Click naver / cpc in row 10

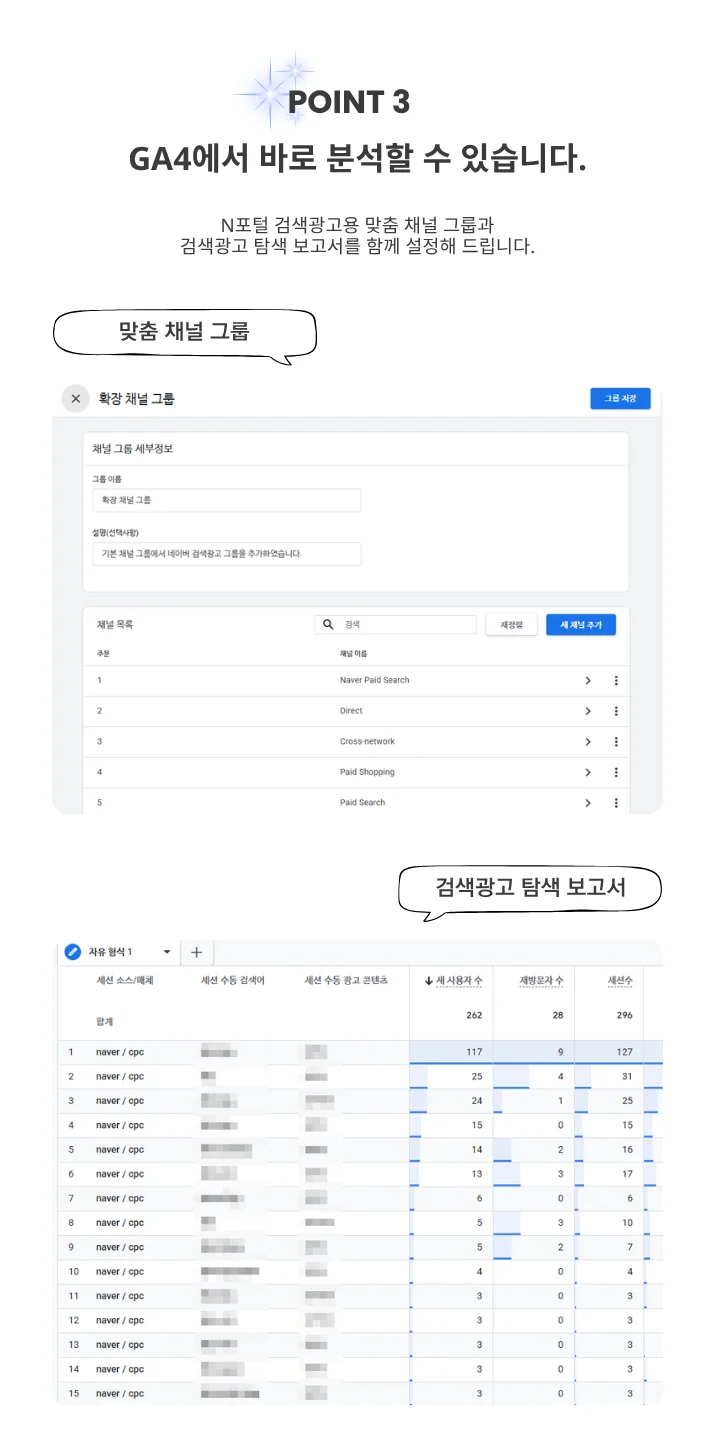(x=120, y=1272)
